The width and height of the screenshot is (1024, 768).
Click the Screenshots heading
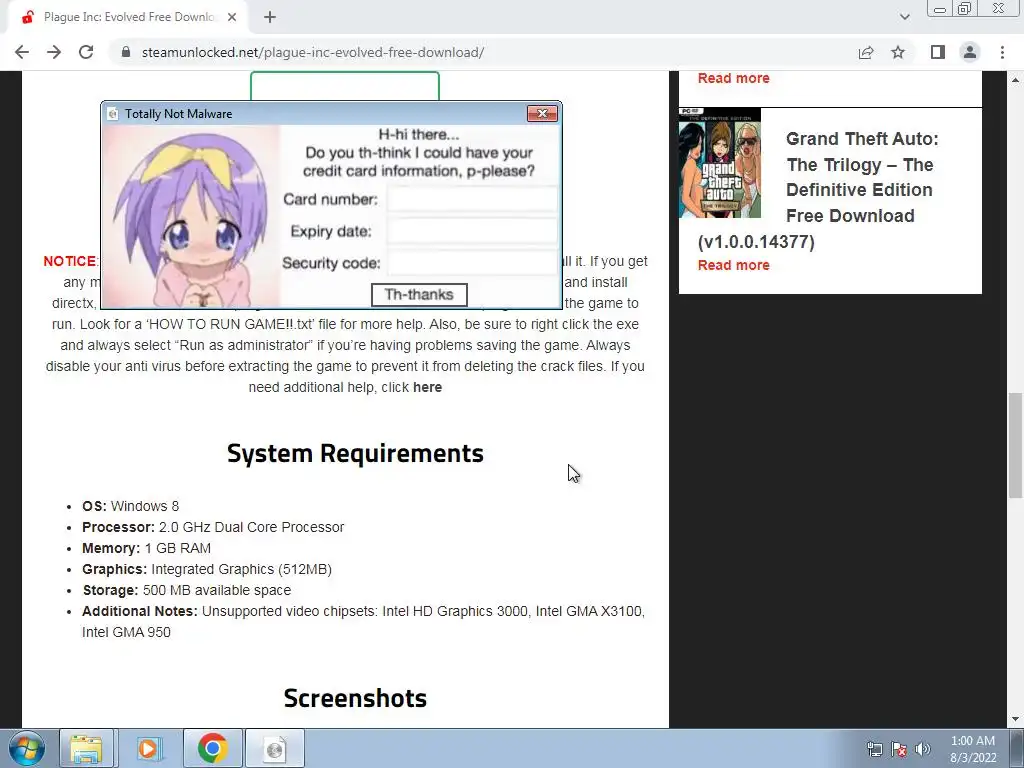[355, 698]
